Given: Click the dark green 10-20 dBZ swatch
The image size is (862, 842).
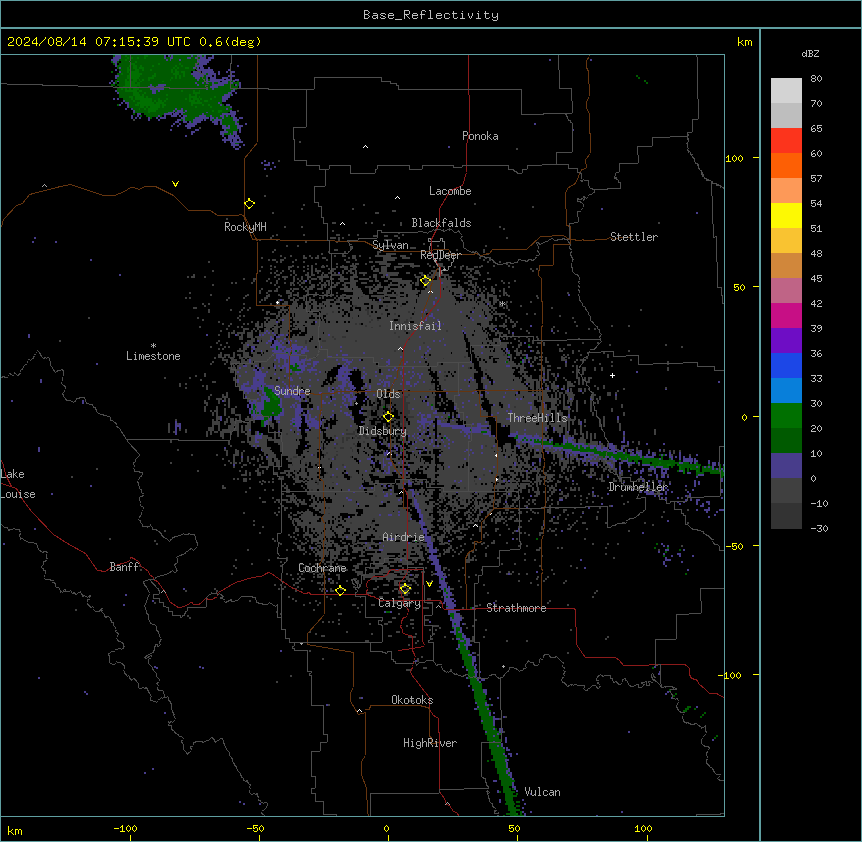Looking at the screenshot, I should click(x=786, y=441).
